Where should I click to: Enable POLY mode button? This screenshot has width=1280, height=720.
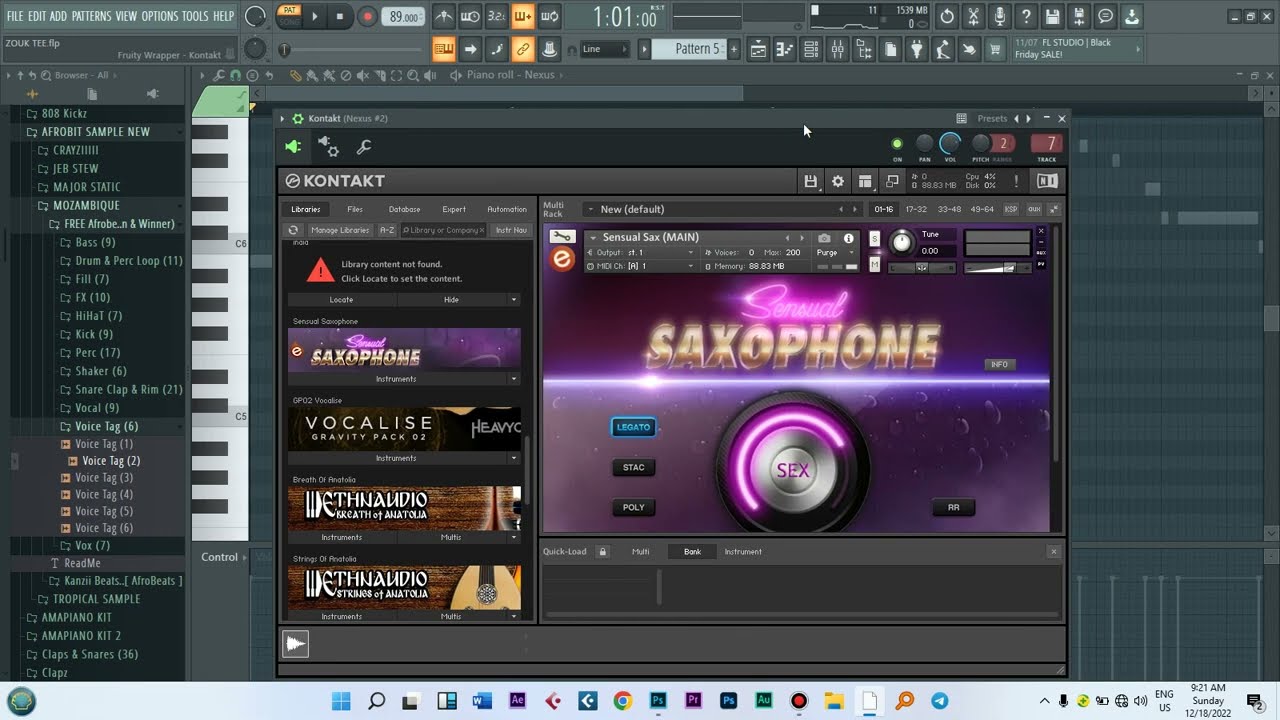click(633, 507)
